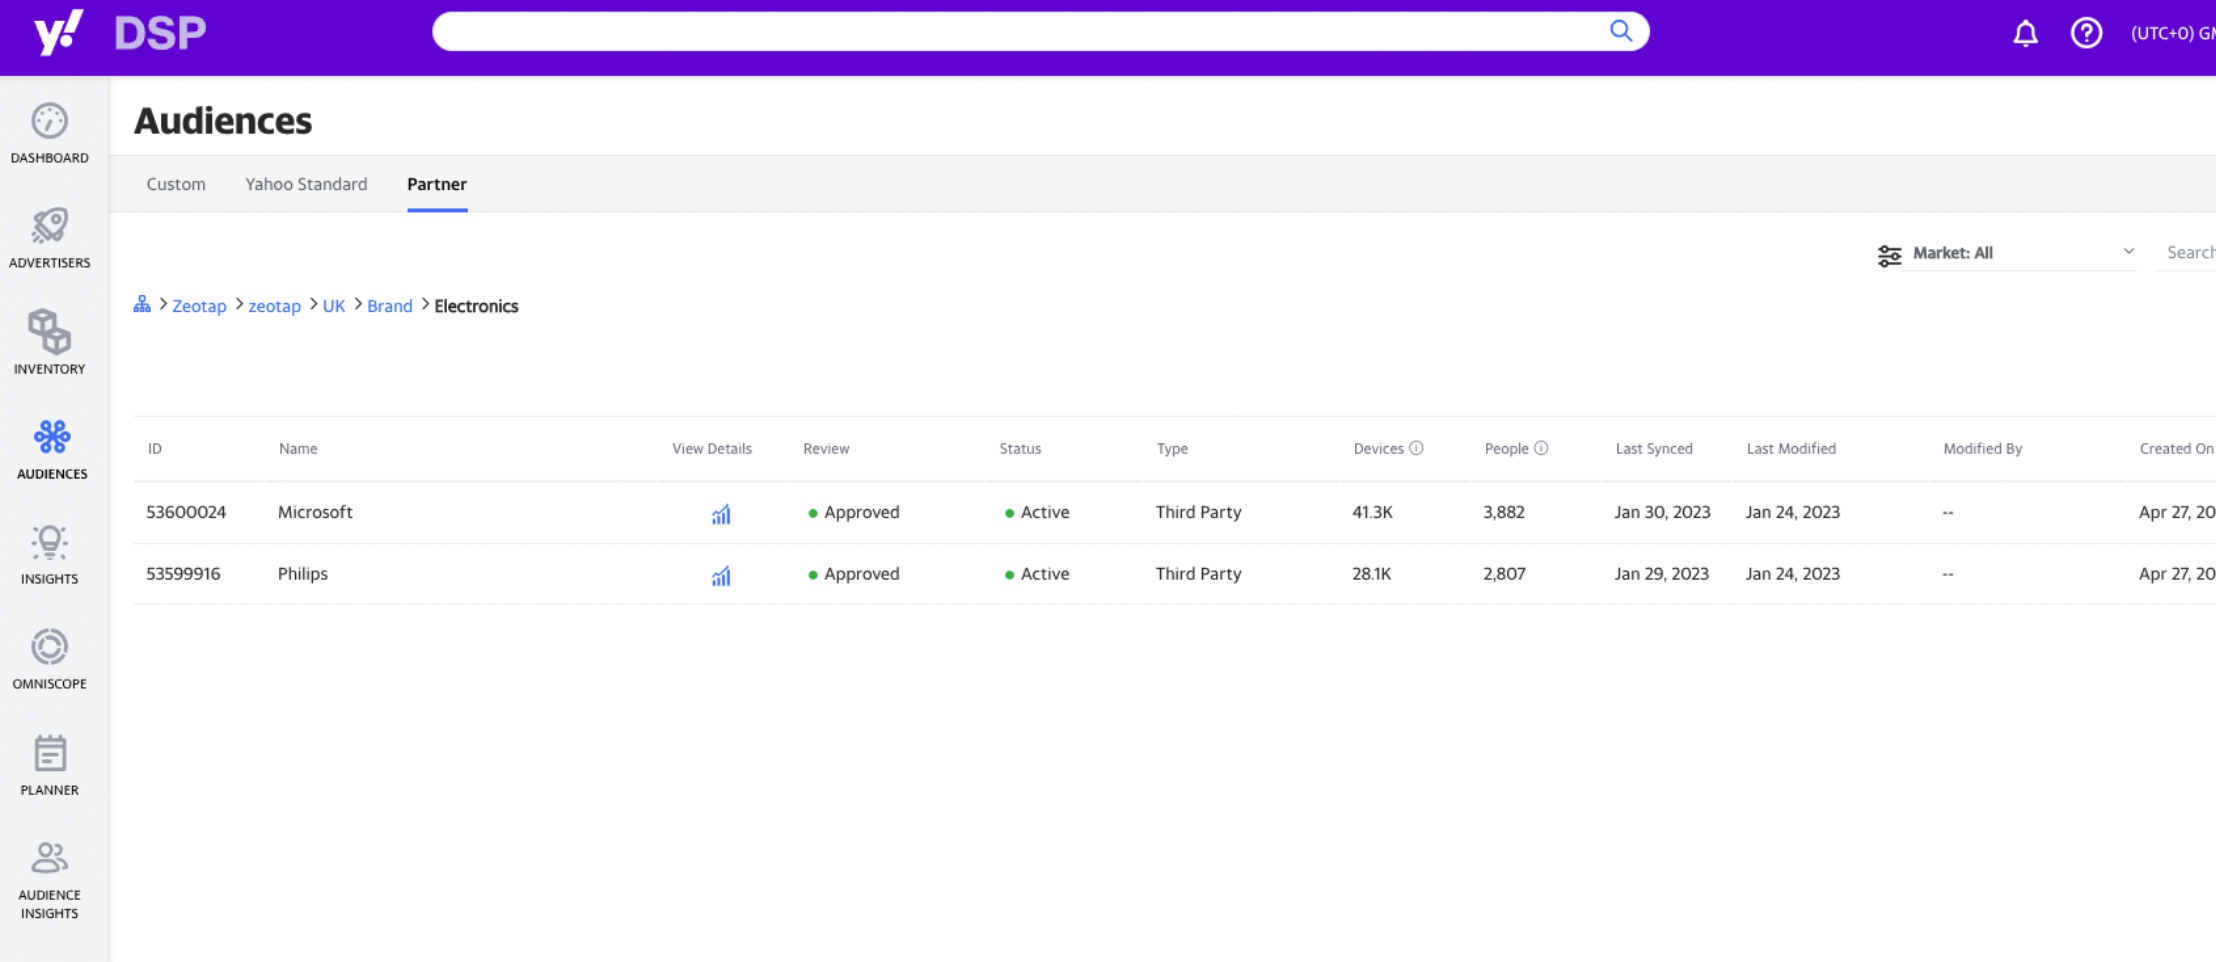Screen dimensions: 2216x962
Task: Expand the Market: All dropdown
Action: tap(2023, 253)
